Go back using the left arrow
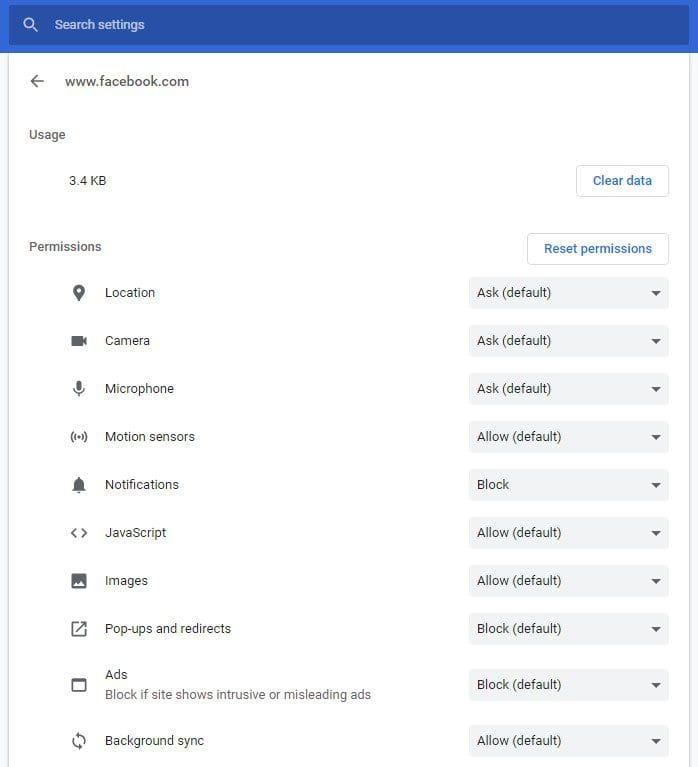 [37, 81]
